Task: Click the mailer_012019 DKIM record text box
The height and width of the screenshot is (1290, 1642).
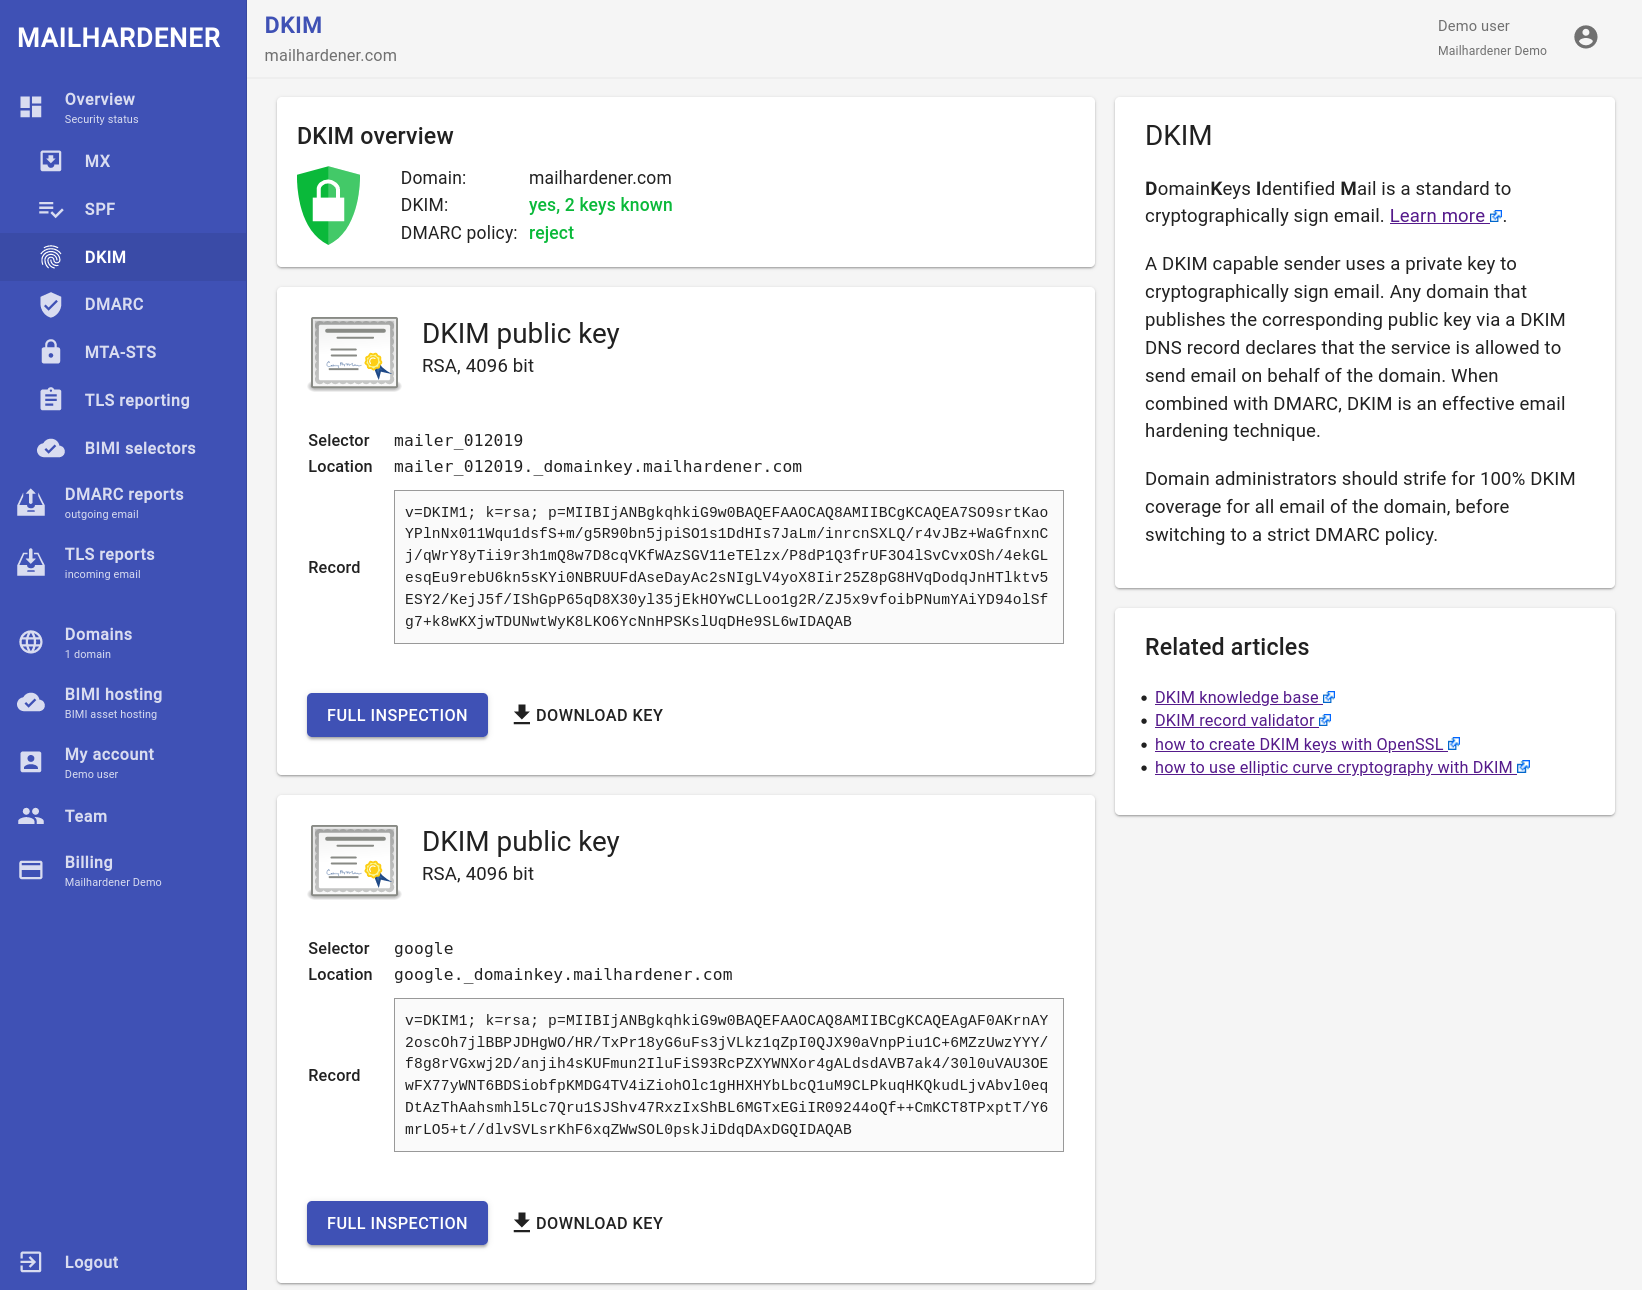Action: tap(728, 567)
